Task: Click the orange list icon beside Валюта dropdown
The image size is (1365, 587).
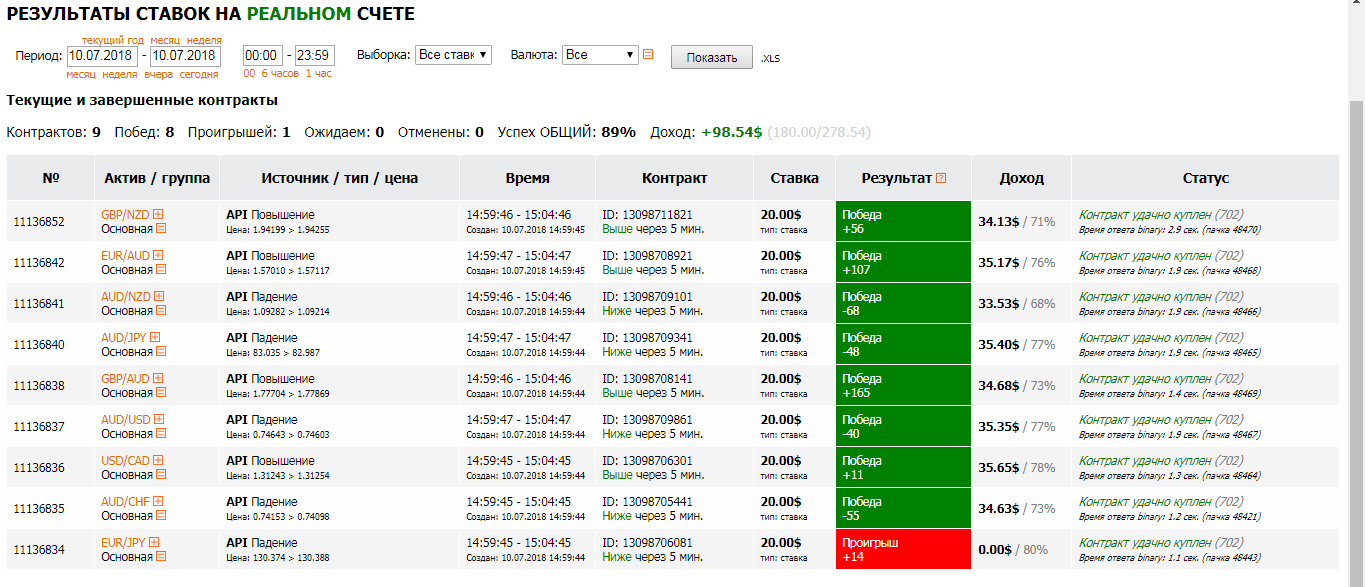Action: [x=648, y=55]
